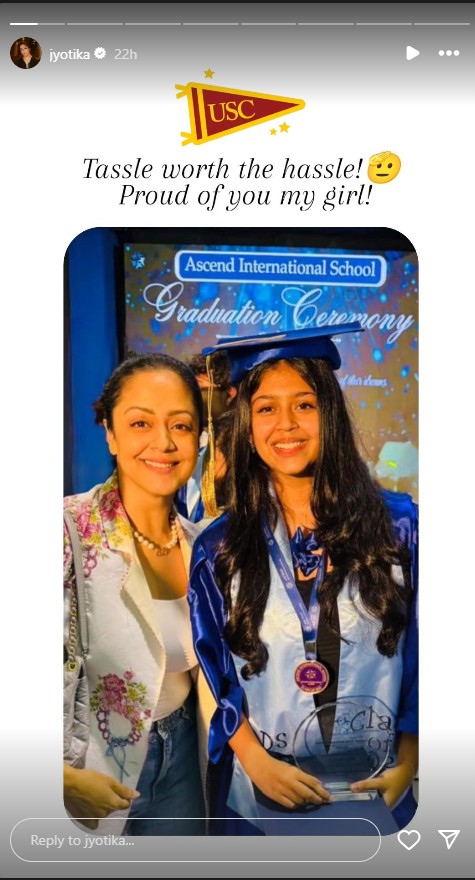Like the story with heart icon
The width and height of the screenshot is (475, 880).
point(409,840)
